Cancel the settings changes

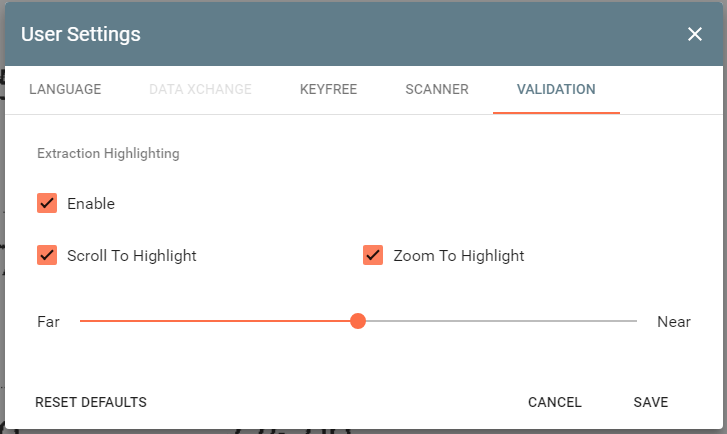555,402
